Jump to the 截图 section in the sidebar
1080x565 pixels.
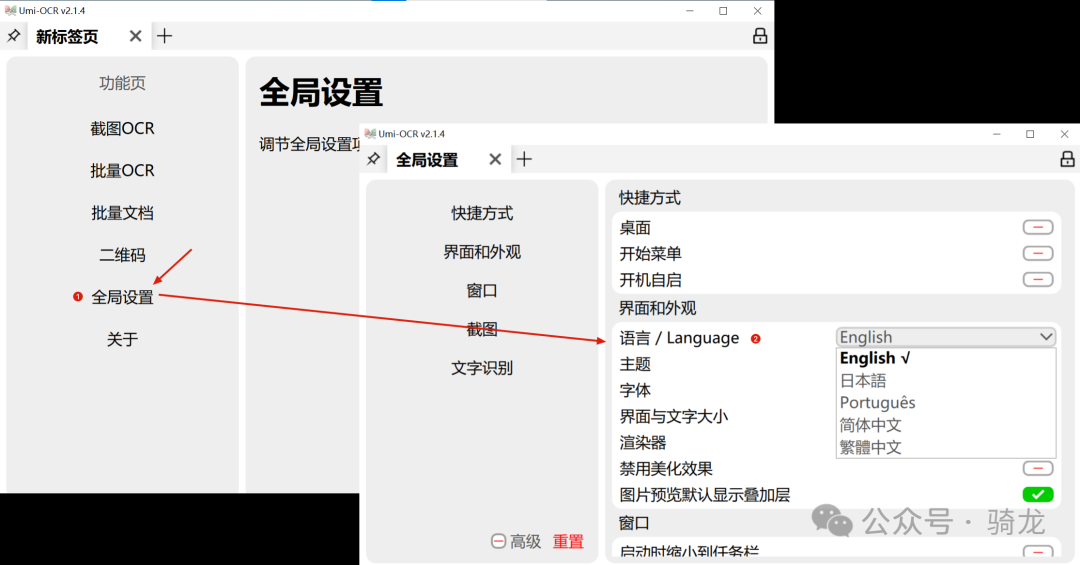(482, 329)
